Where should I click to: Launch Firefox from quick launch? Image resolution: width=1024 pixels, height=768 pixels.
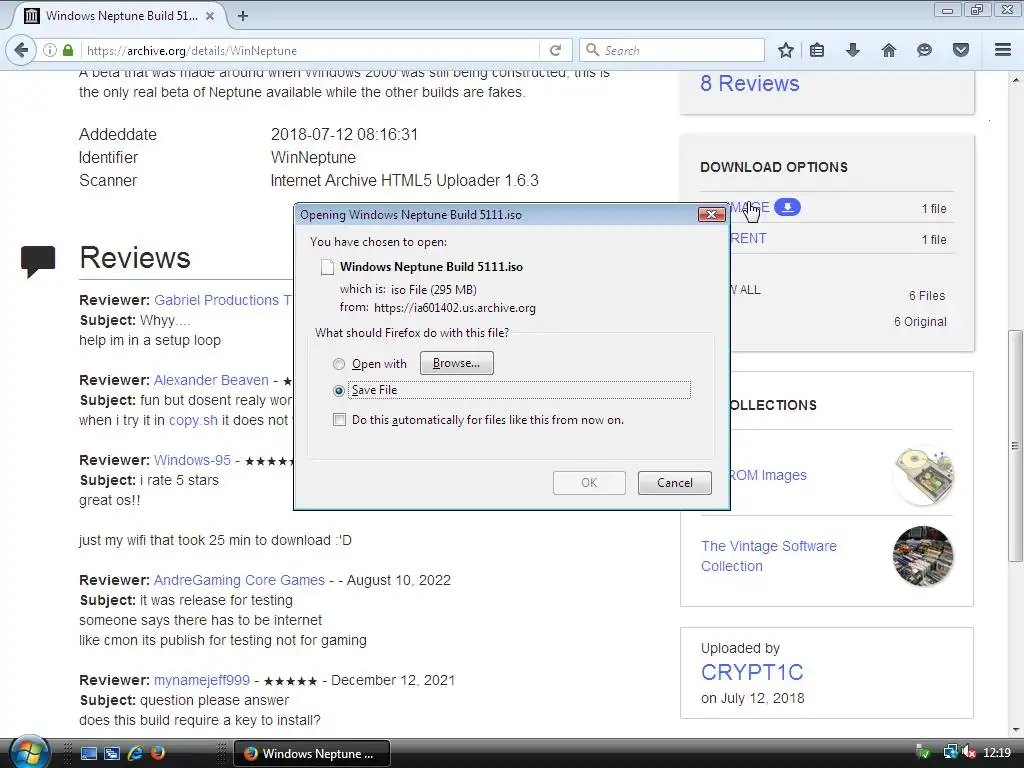(158, 753)
